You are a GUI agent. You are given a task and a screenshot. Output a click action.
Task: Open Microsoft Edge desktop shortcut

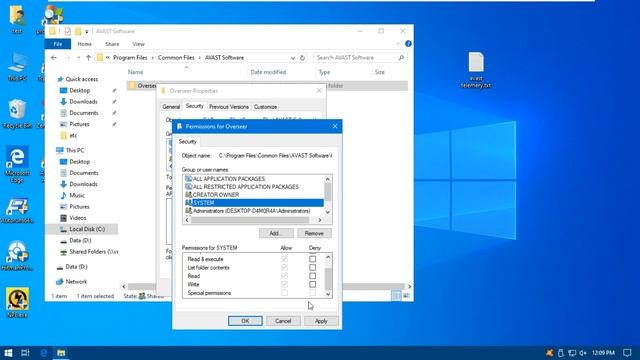click(17, 164)
